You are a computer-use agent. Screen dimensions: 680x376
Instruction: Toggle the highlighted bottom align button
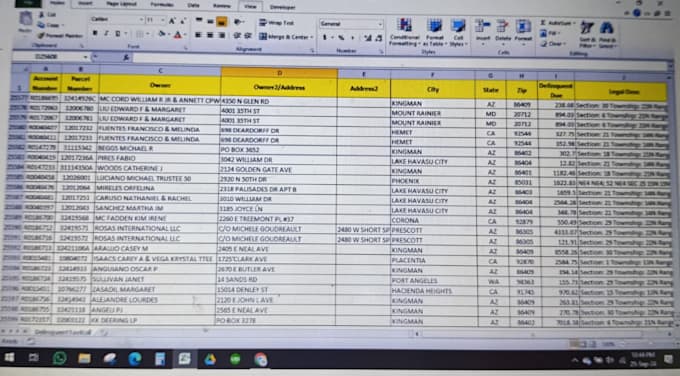tap(221, 22)
